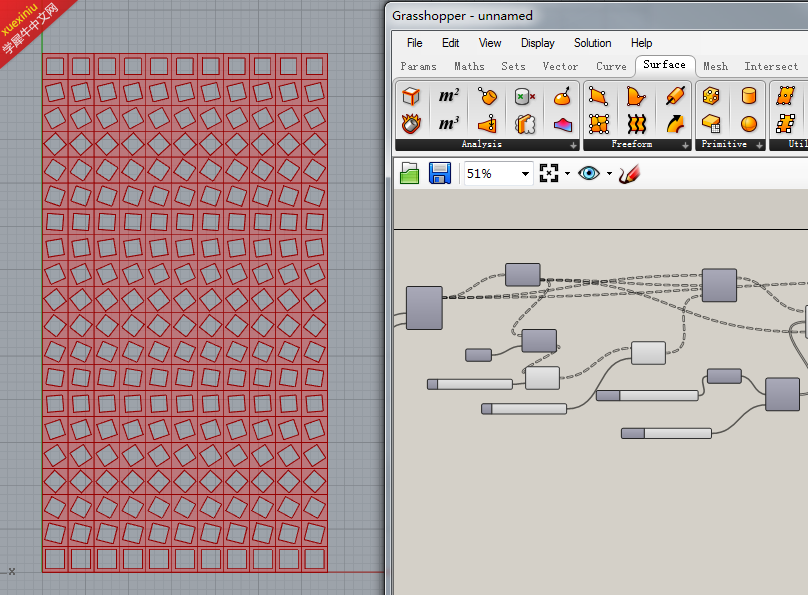Select the dotted box Bounding Box icon
The image size is (808, 595).
click(711, 96)
